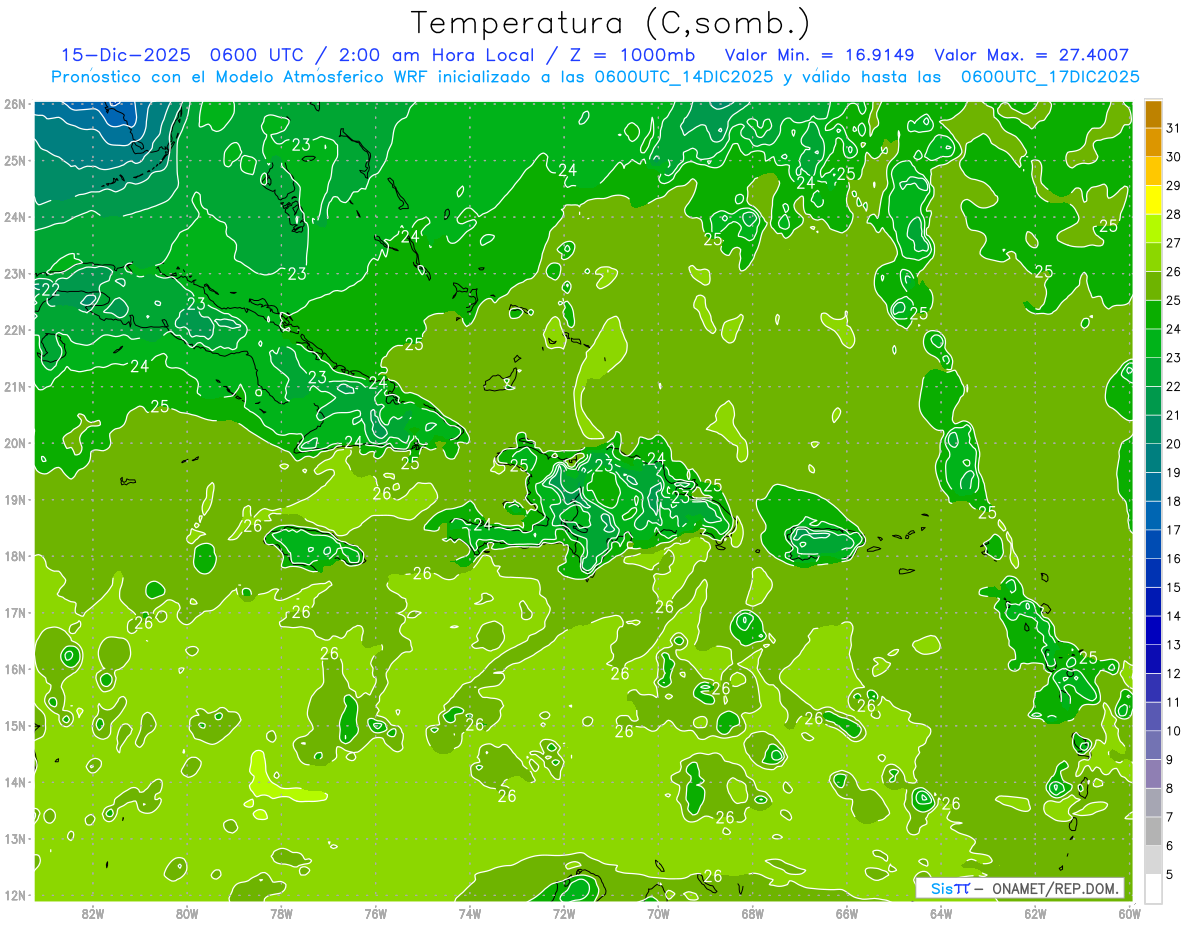Select the gray legend swatch between 6 and 7

1153,831
